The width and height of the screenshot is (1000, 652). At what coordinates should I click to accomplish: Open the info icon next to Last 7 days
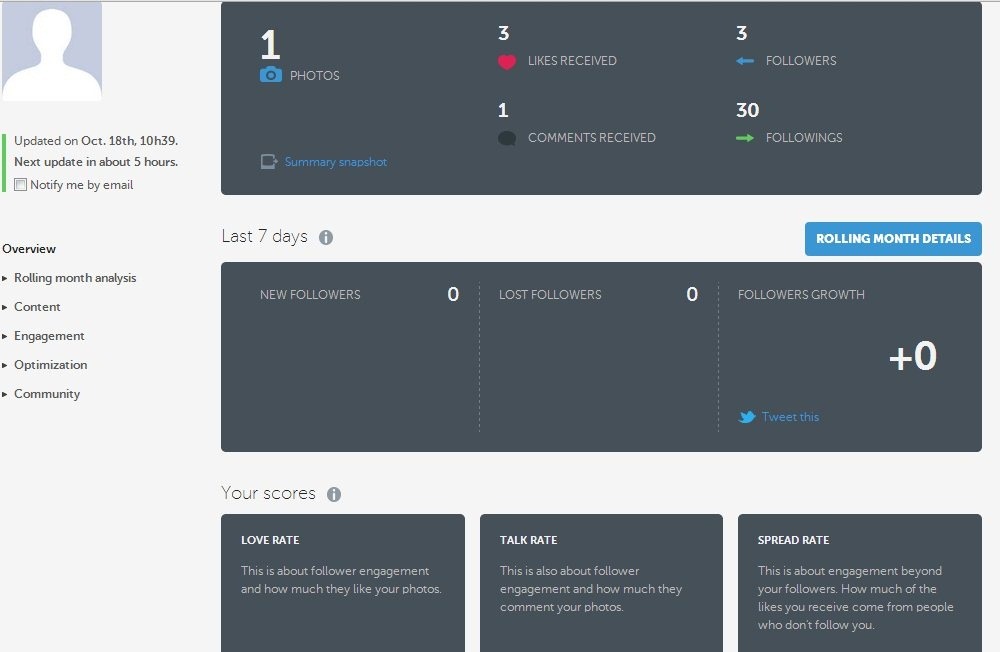(x=326, y=237)
